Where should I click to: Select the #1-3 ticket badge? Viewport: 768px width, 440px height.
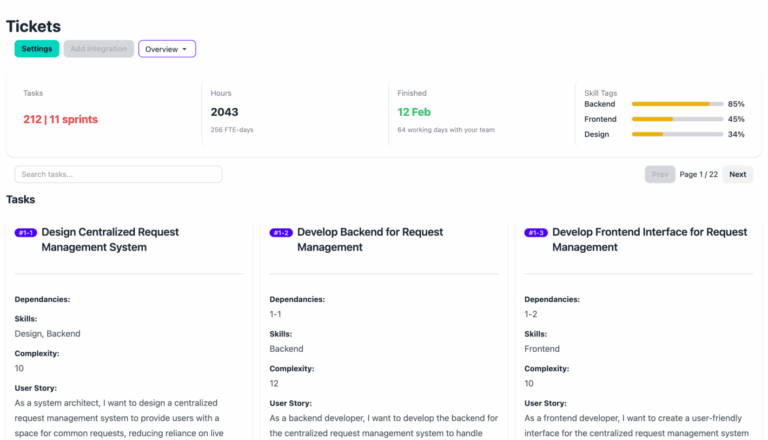tap(536, 233)
